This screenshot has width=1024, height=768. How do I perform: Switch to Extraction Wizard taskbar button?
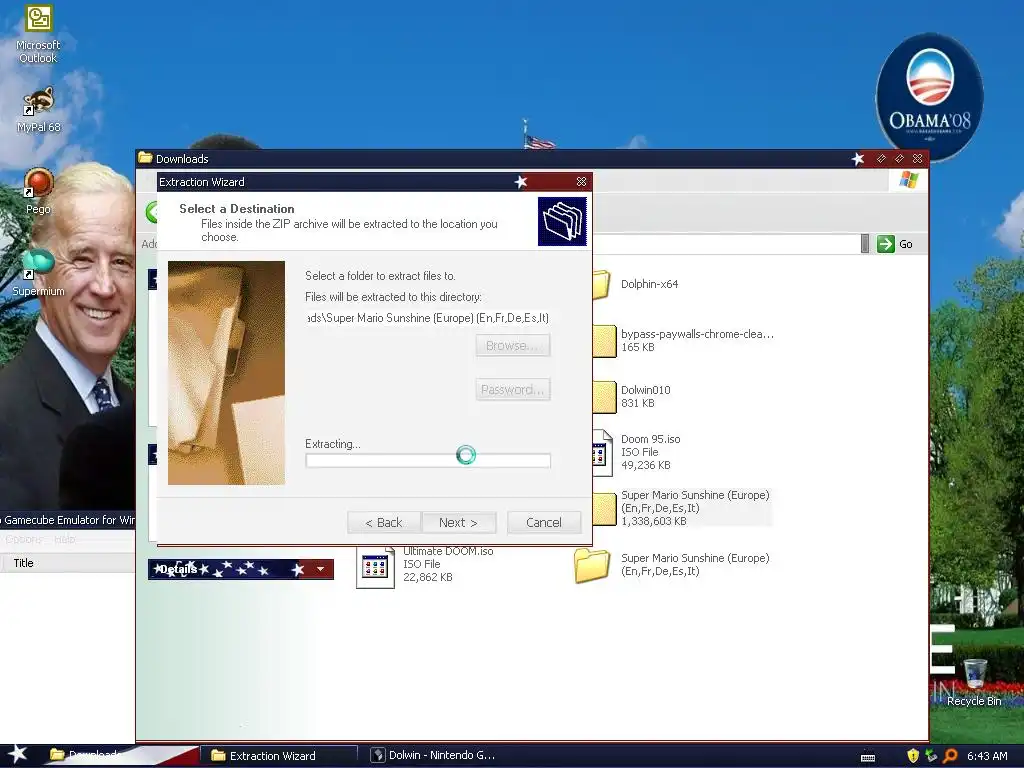point(279,756)
